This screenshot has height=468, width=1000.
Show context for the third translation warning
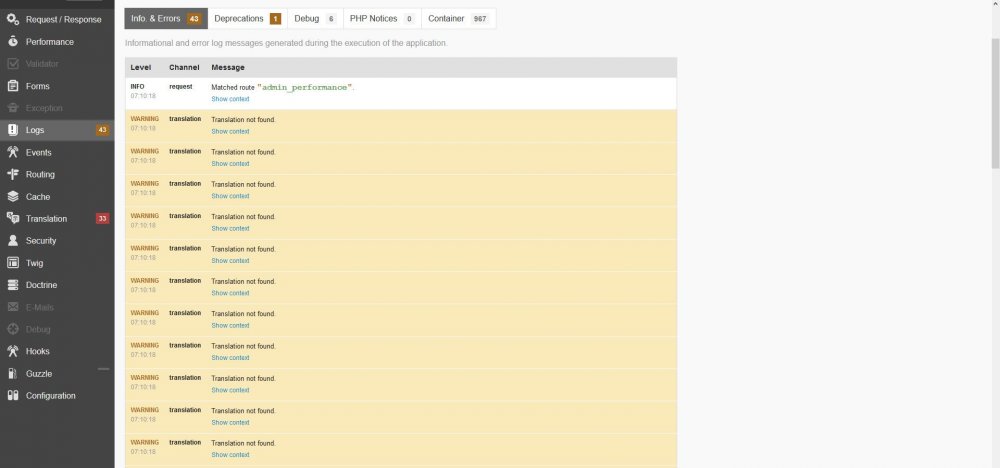[230, 196]
